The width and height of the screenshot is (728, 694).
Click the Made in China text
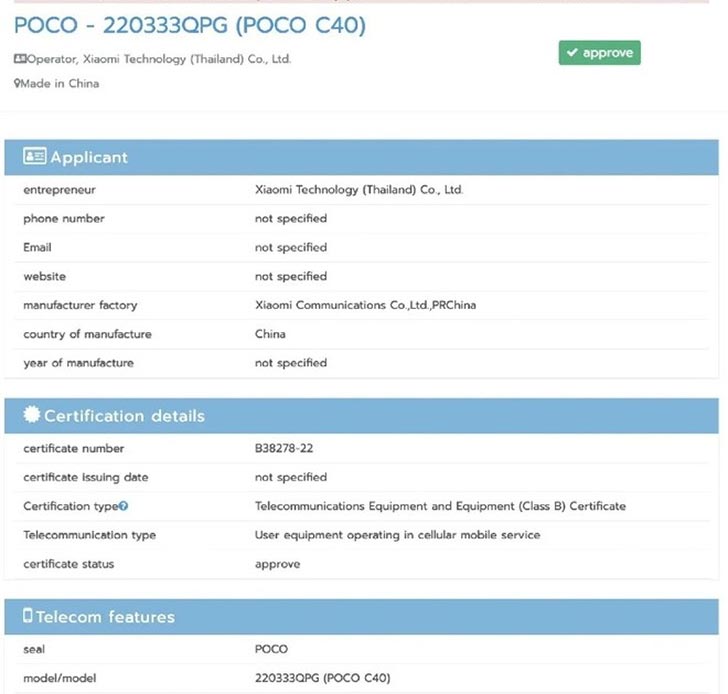pyautogui.click(x=60, y=84)
